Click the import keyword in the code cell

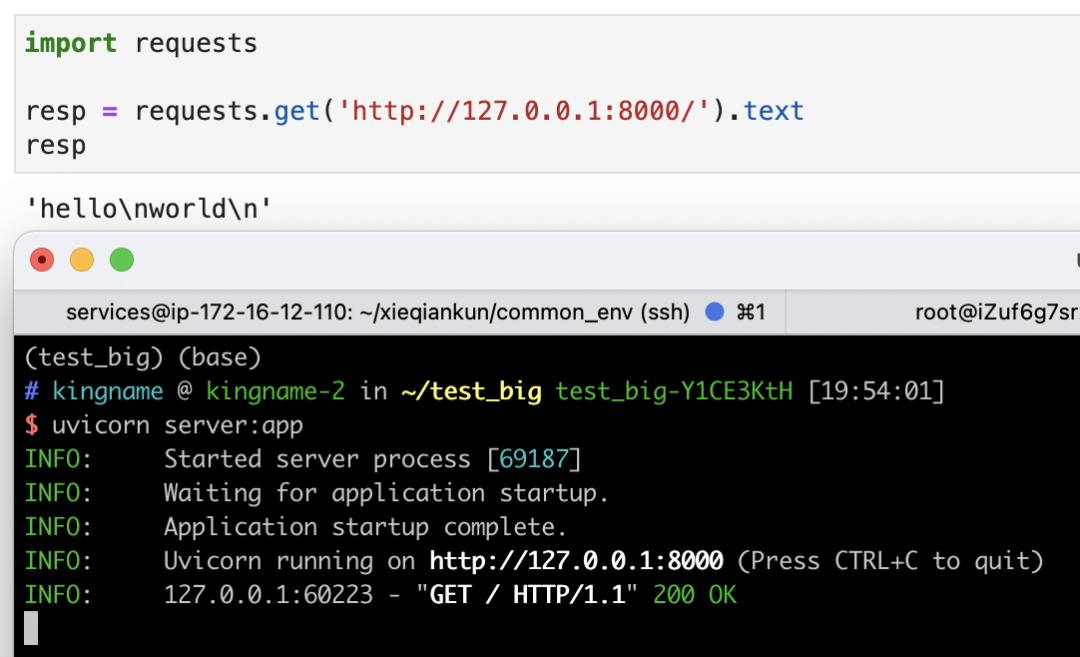70,44
